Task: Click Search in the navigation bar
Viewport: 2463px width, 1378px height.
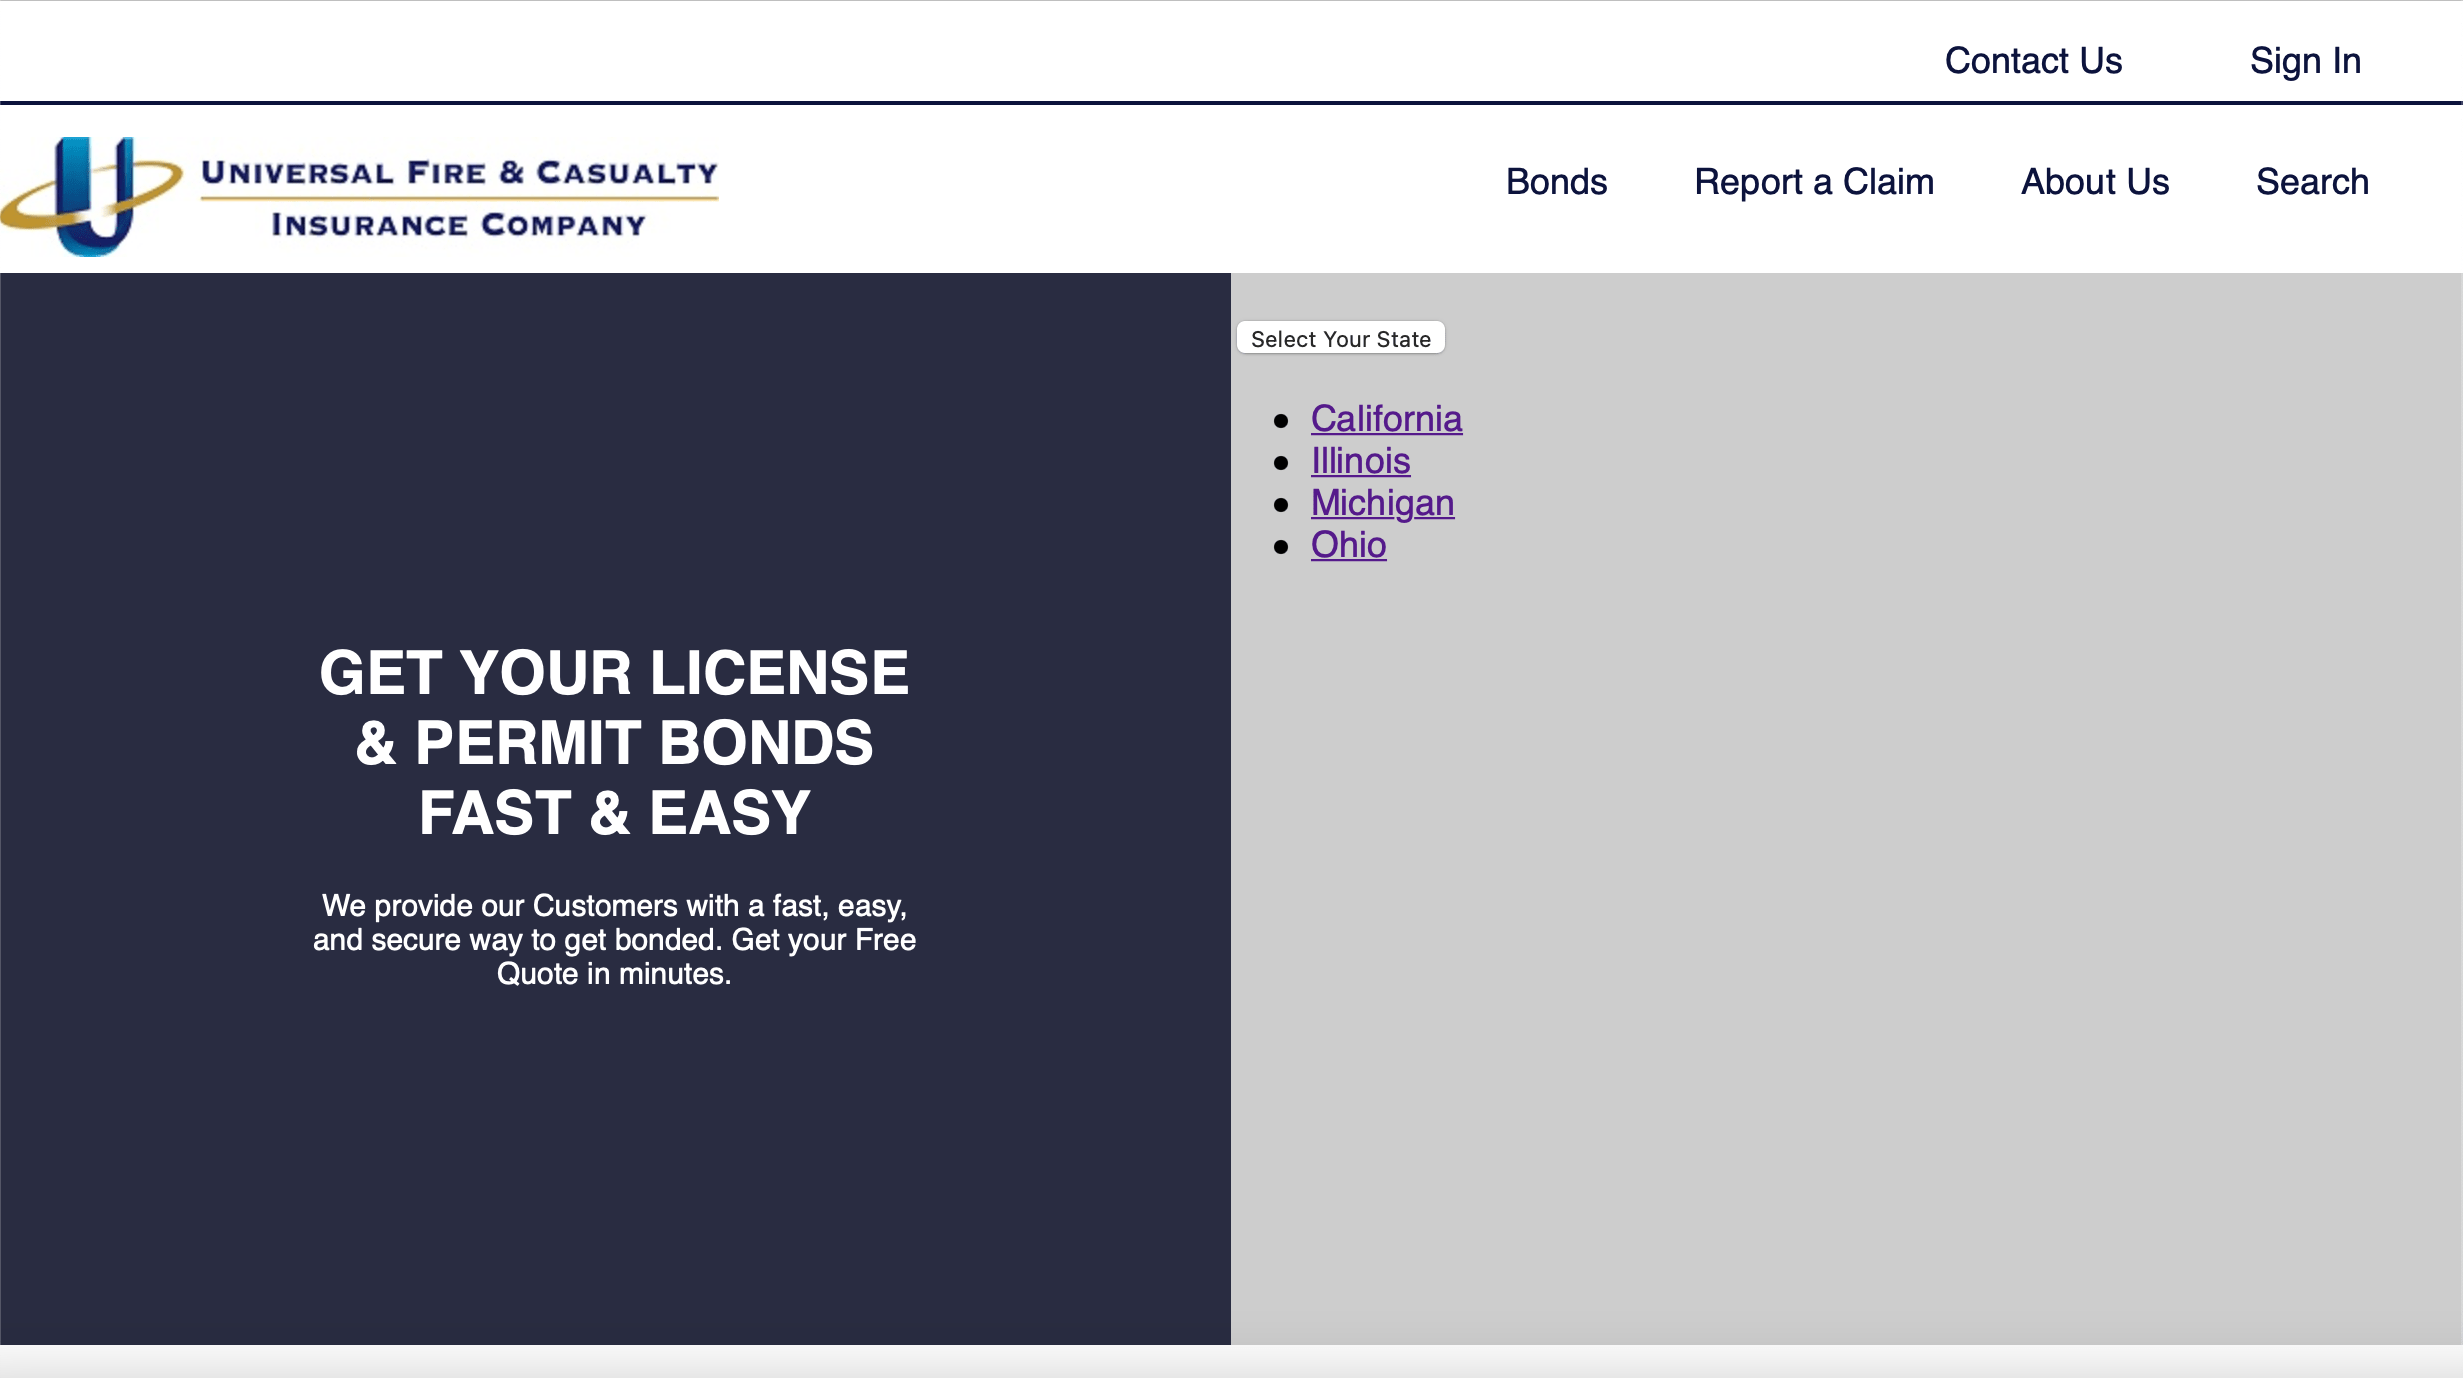Action: (x=2311, y=182)
